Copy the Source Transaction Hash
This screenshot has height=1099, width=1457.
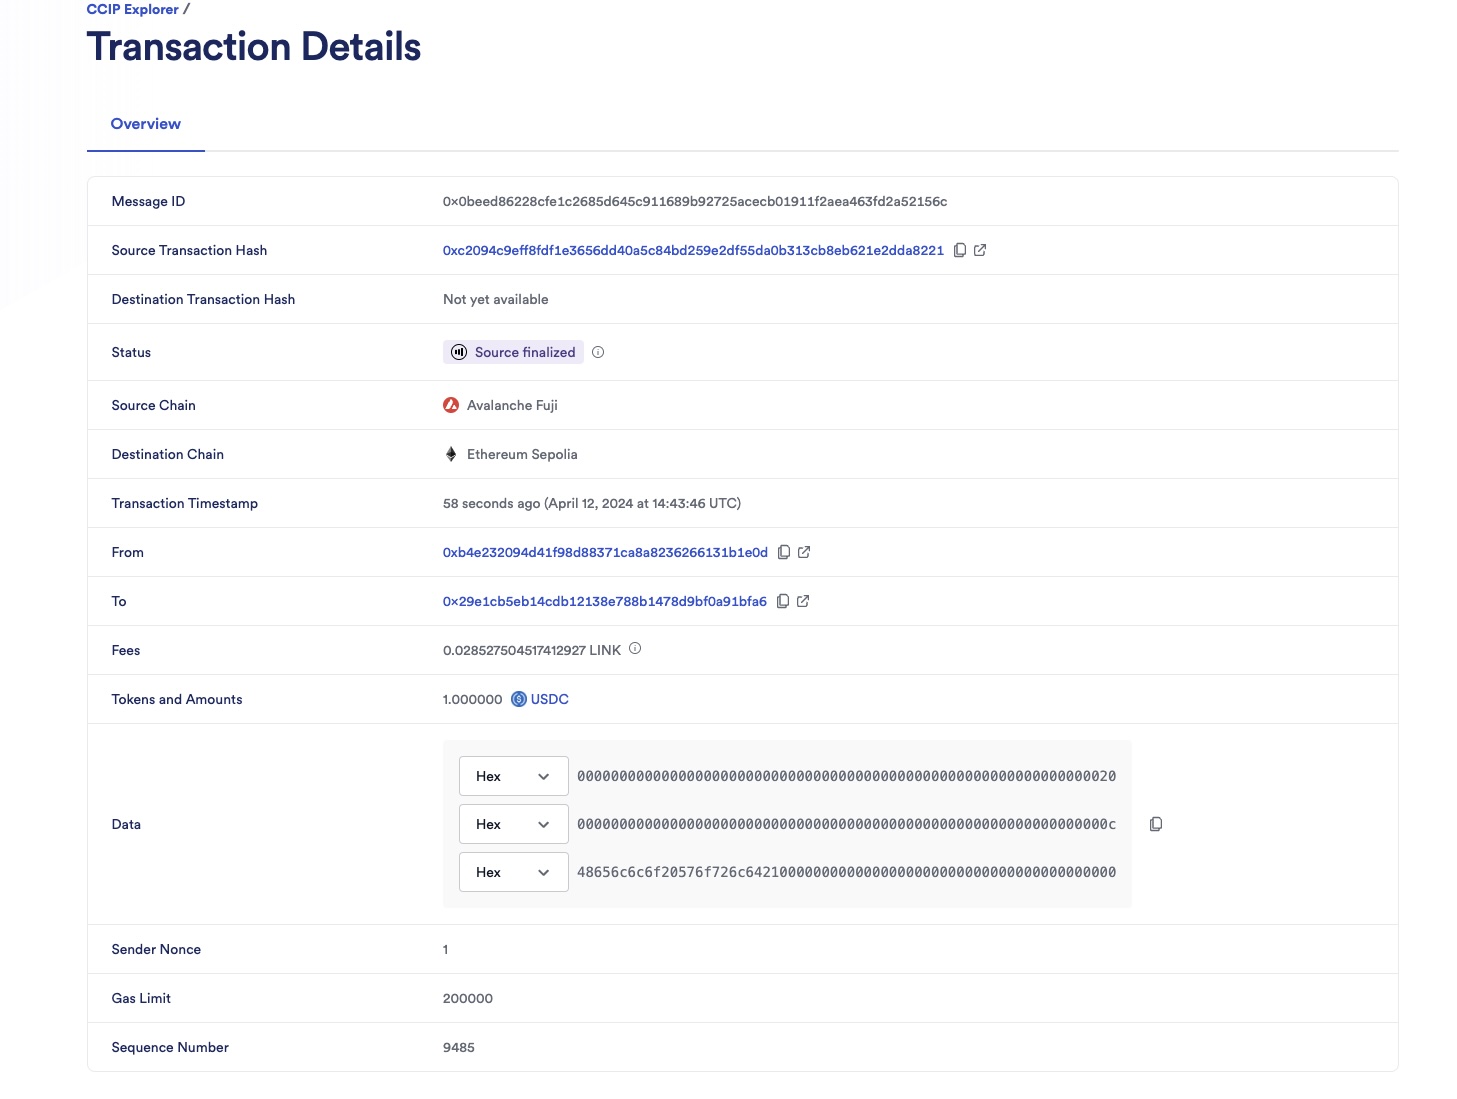coord(960,250)
